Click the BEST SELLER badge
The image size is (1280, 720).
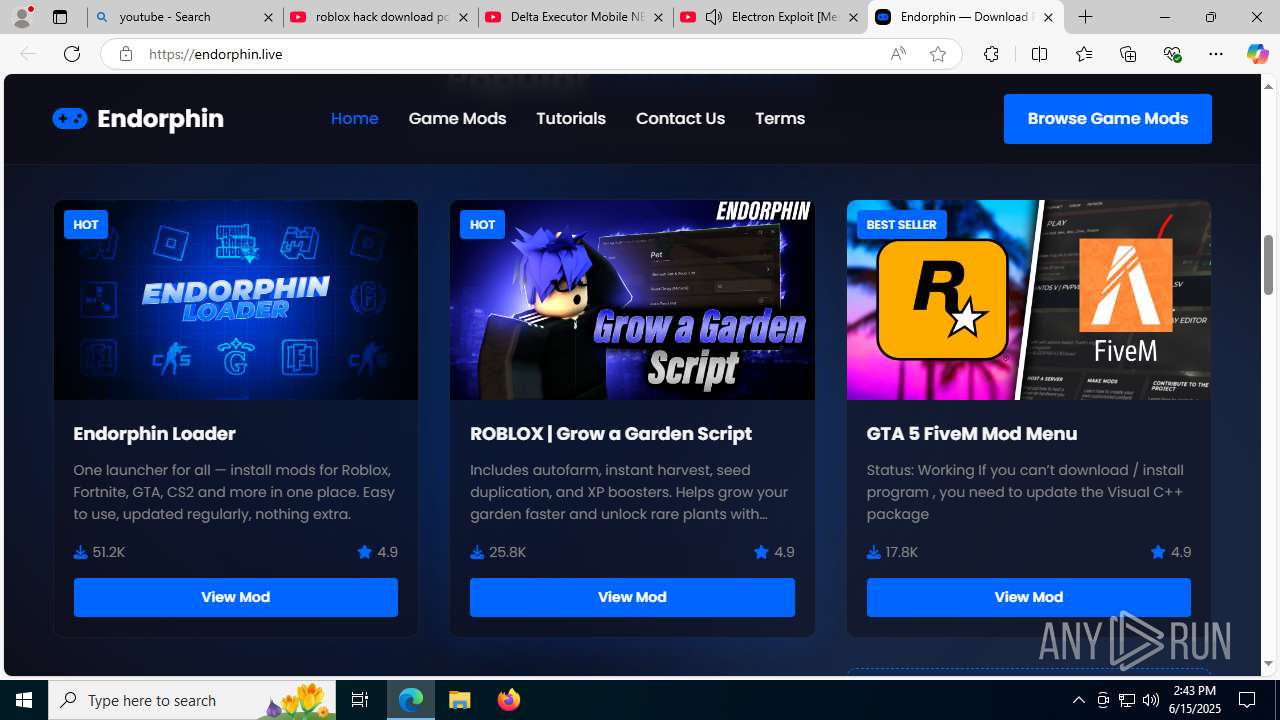click(901, 224)
